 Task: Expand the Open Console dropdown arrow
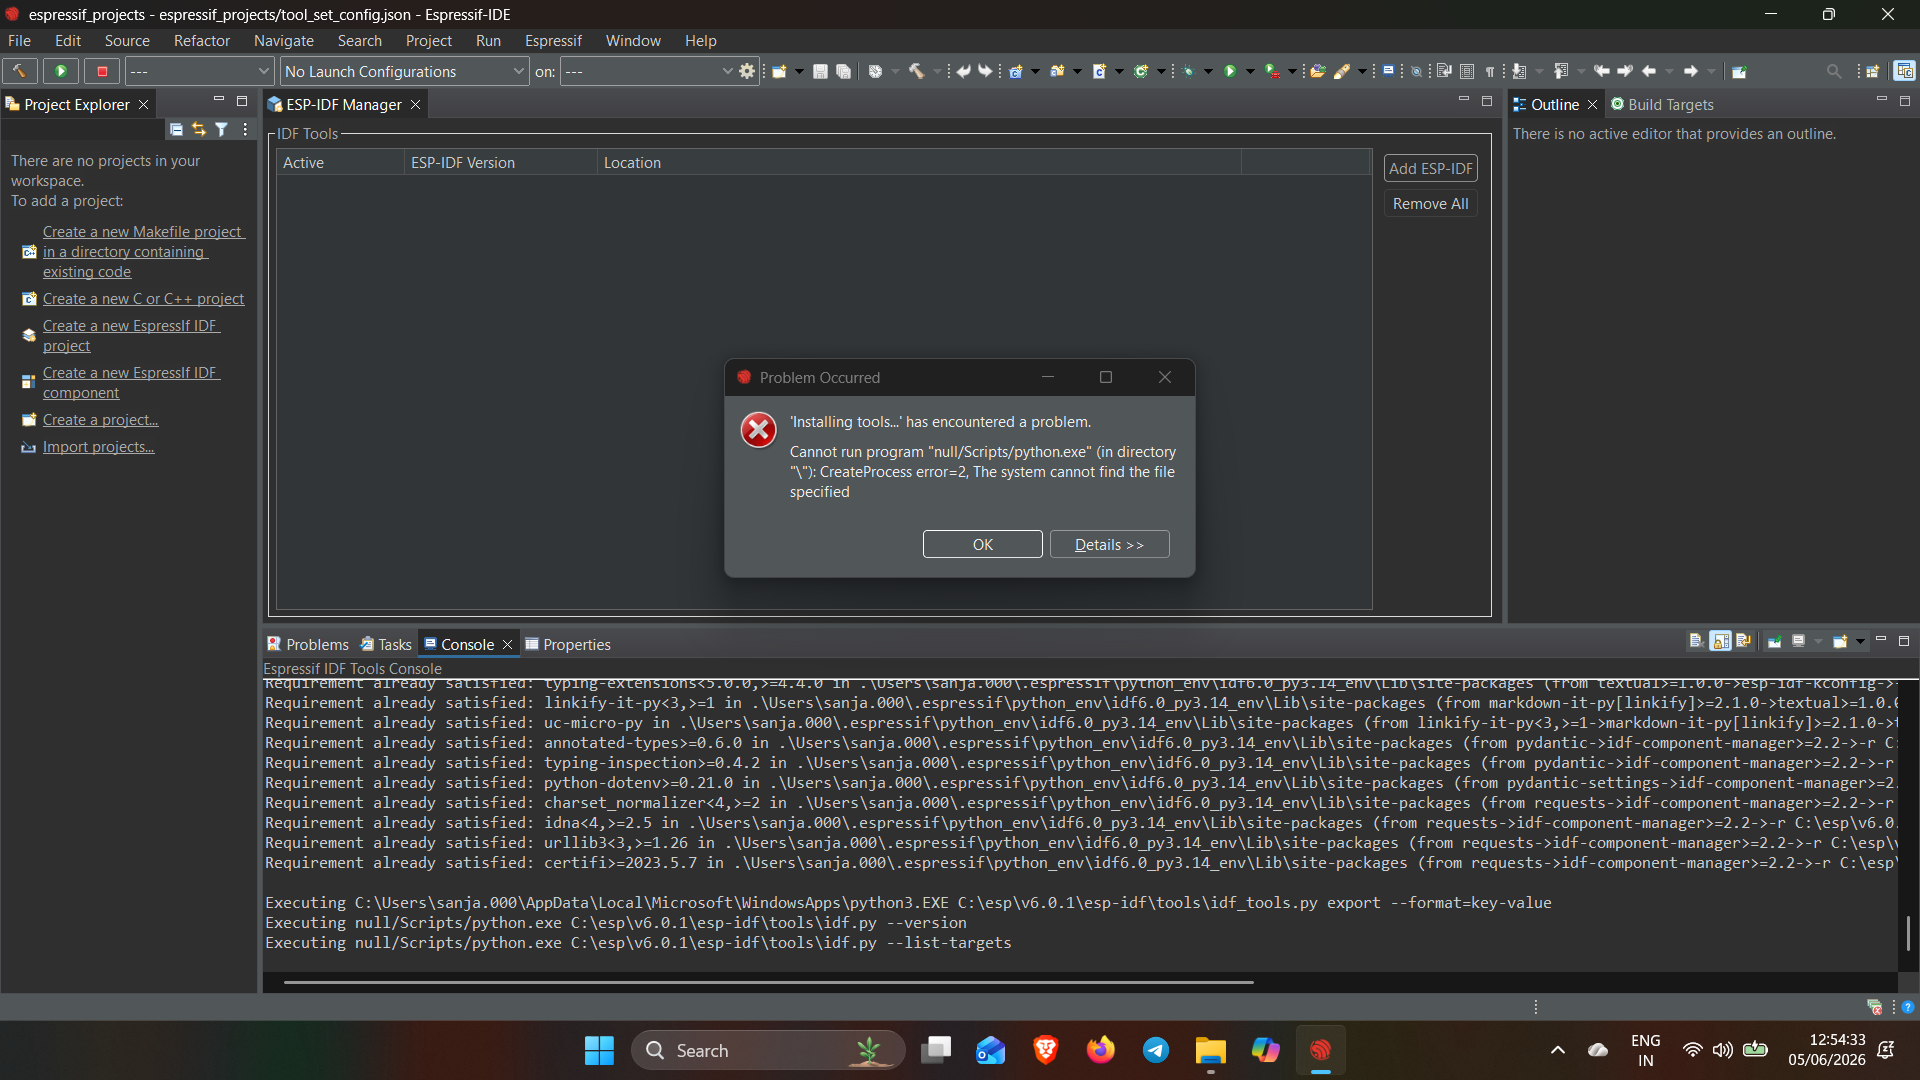(1860, 641)
